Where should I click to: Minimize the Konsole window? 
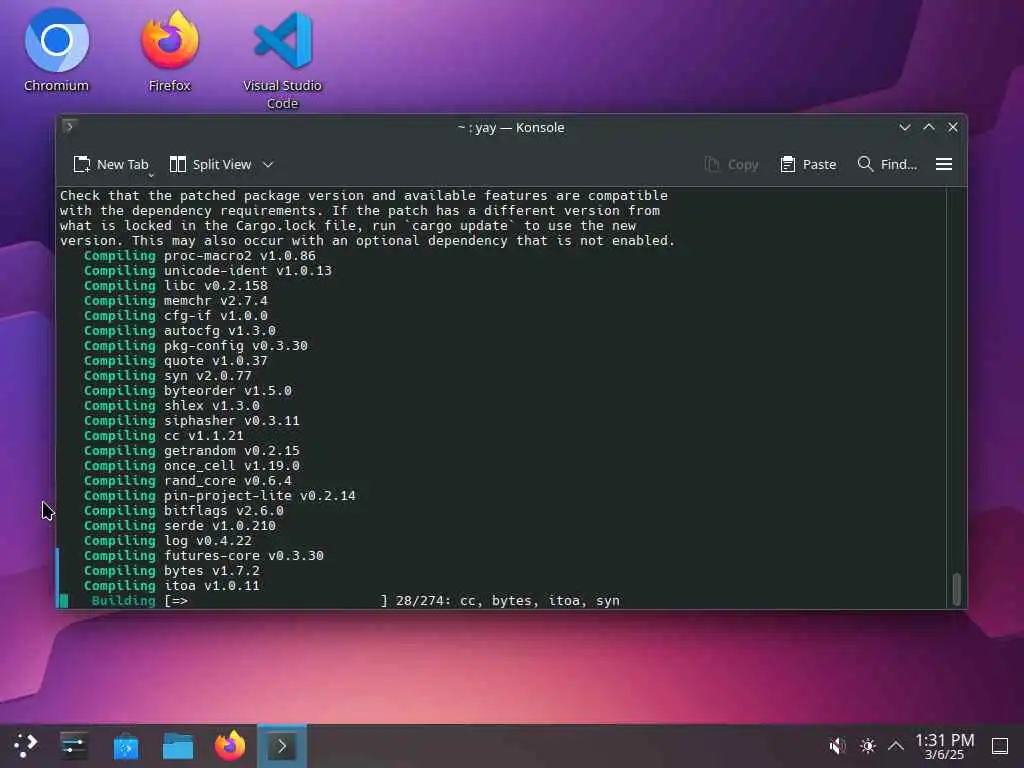[904, 127]
